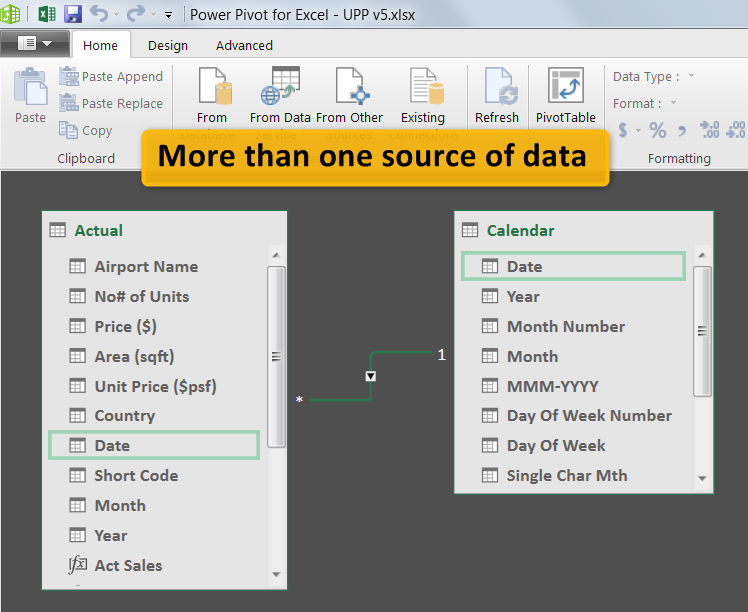
Task: Select Year field in Calendar table
Action: pyautogui.click(x=573, y=297)
